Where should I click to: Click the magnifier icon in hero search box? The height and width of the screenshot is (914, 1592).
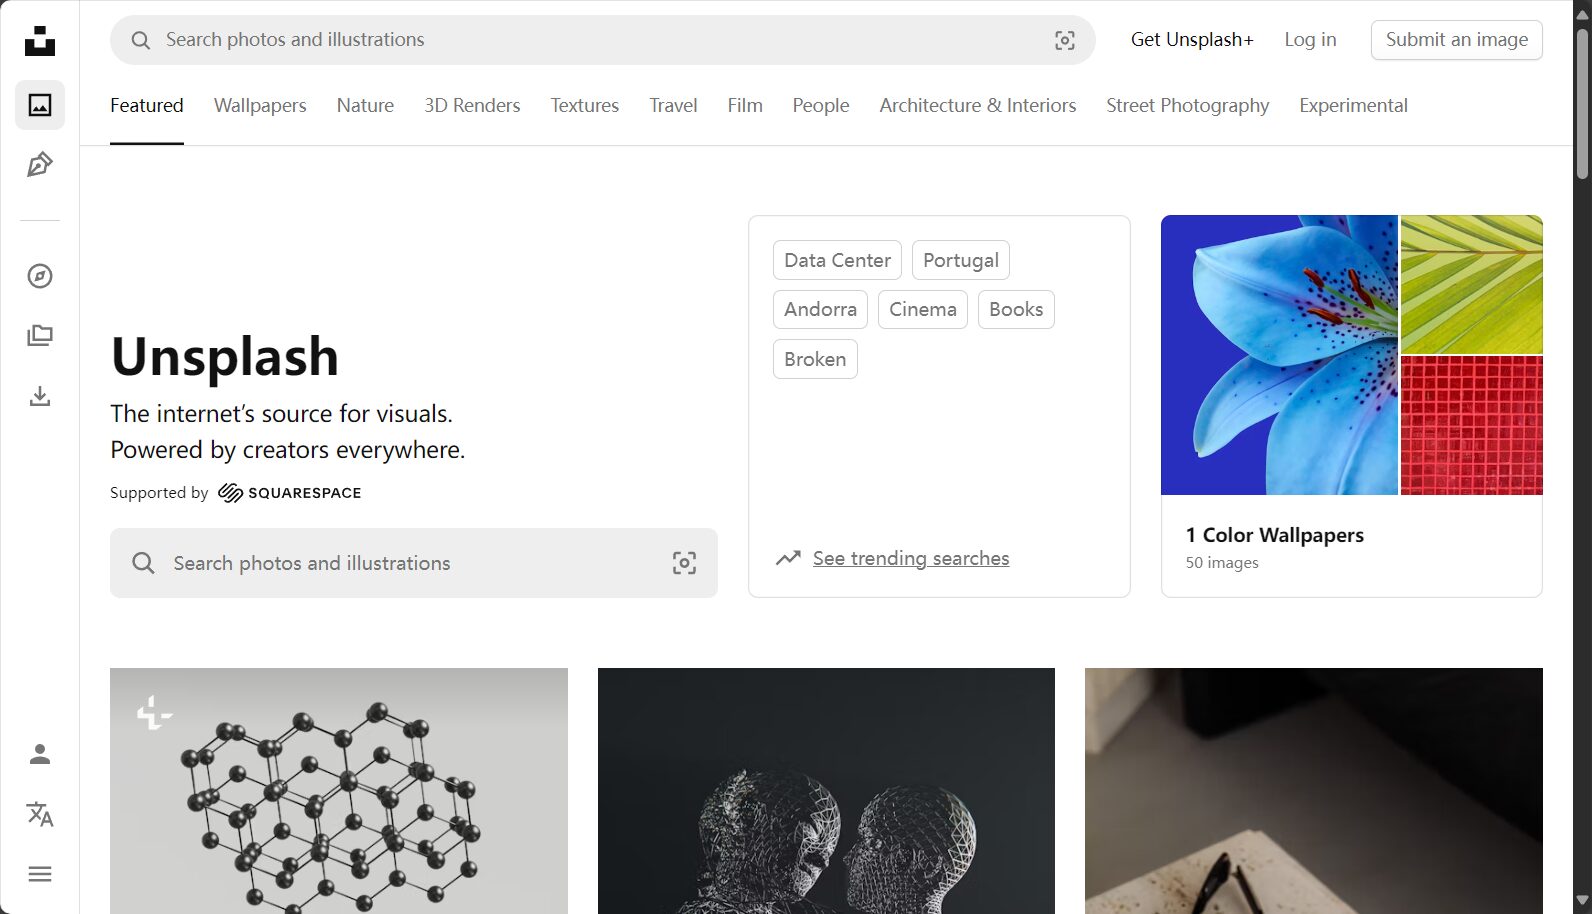point(143,563)
